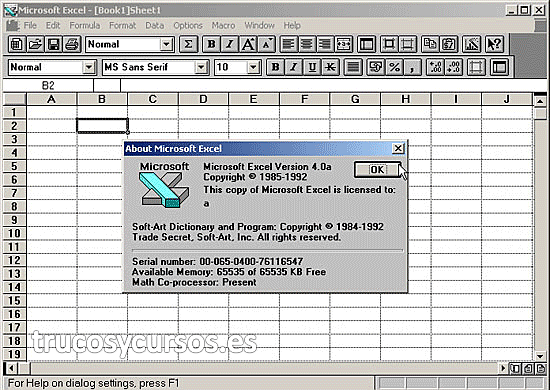Apply the bottom border icon

pyautogui.click(x=408, y=44)
